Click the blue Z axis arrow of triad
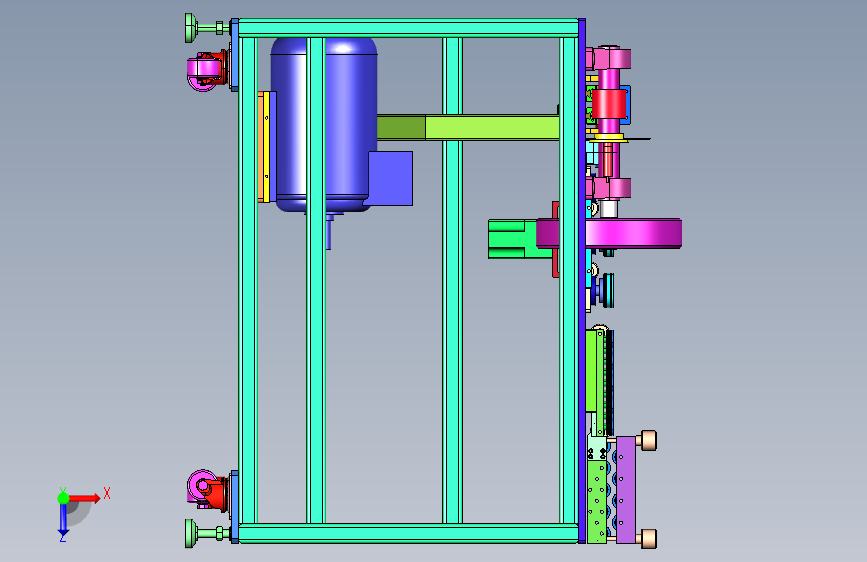Viewport: 867px width, 562px height. point(63,520)
